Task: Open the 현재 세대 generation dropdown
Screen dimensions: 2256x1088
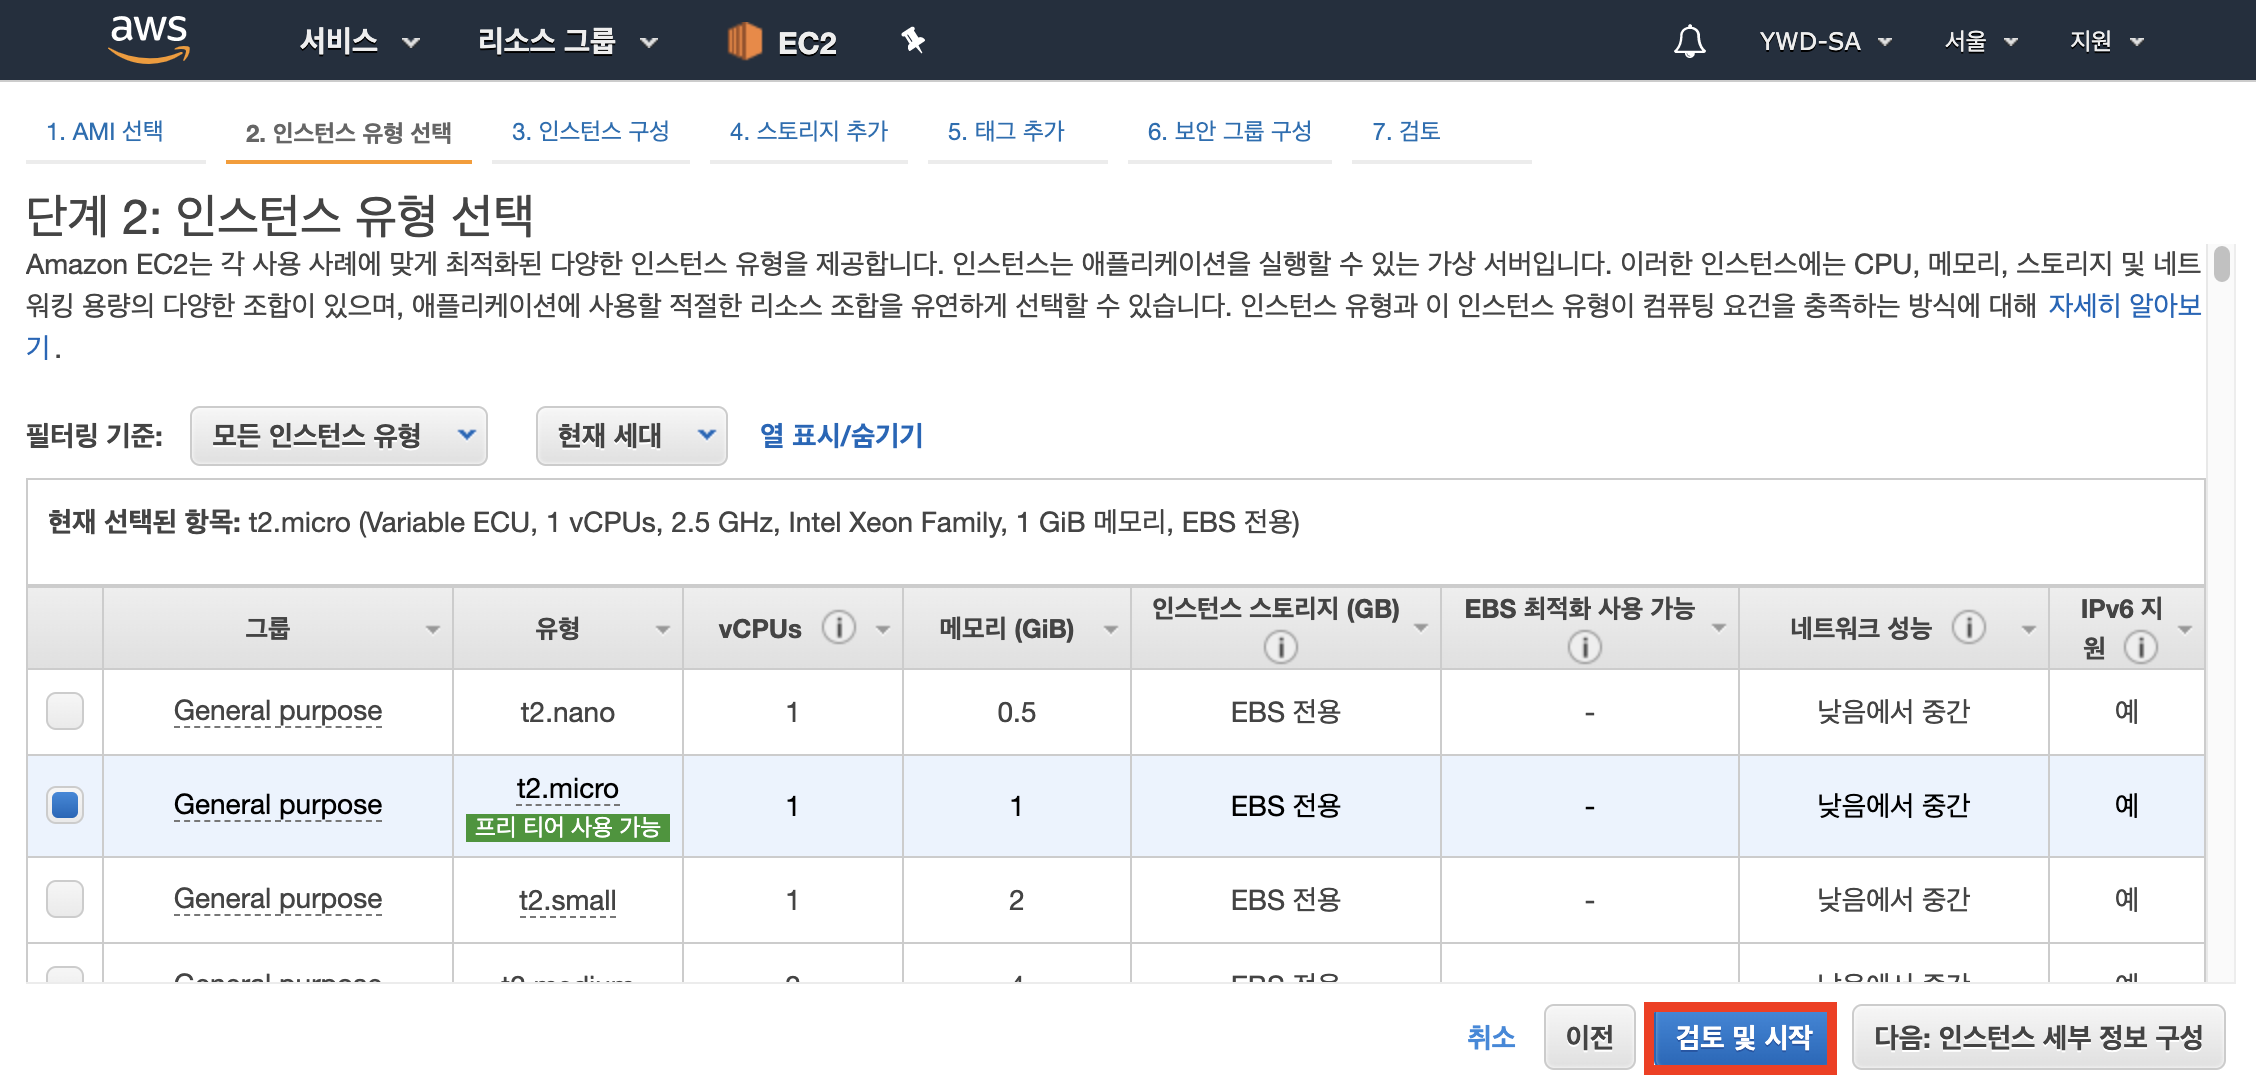Action: pos(631,435)
